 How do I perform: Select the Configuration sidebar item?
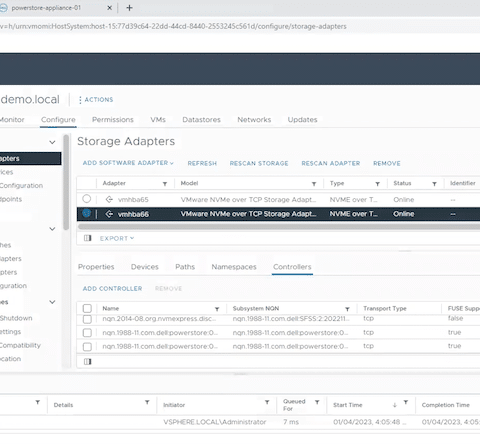coord(21,186)
